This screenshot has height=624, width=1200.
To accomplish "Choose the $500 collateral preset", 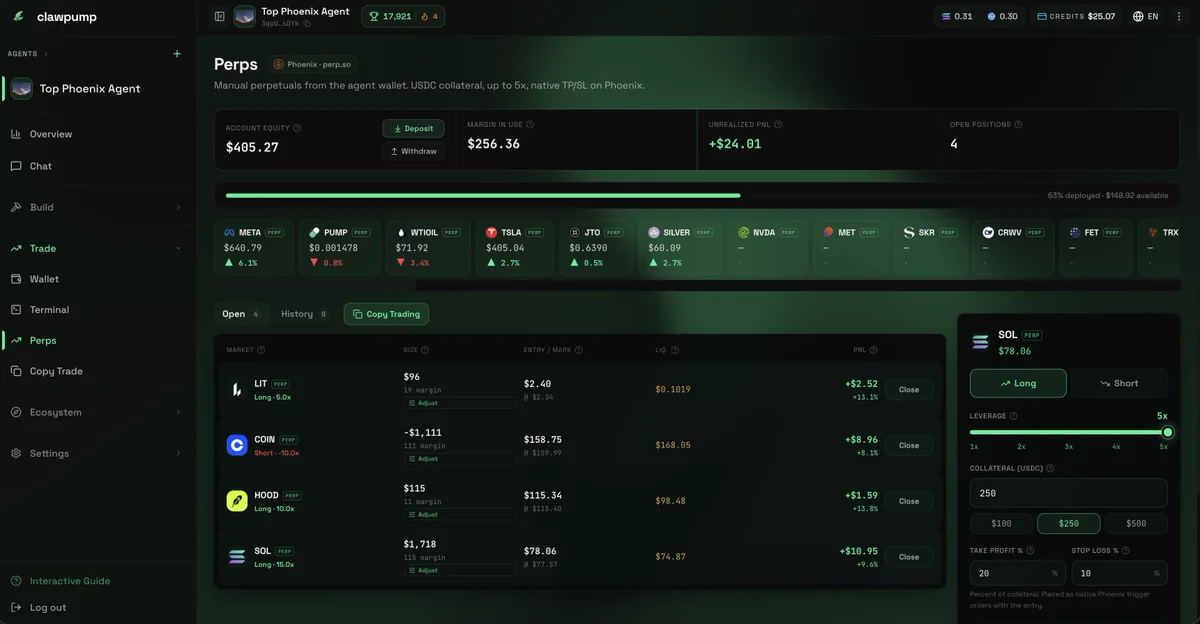I will [1136, 523].
